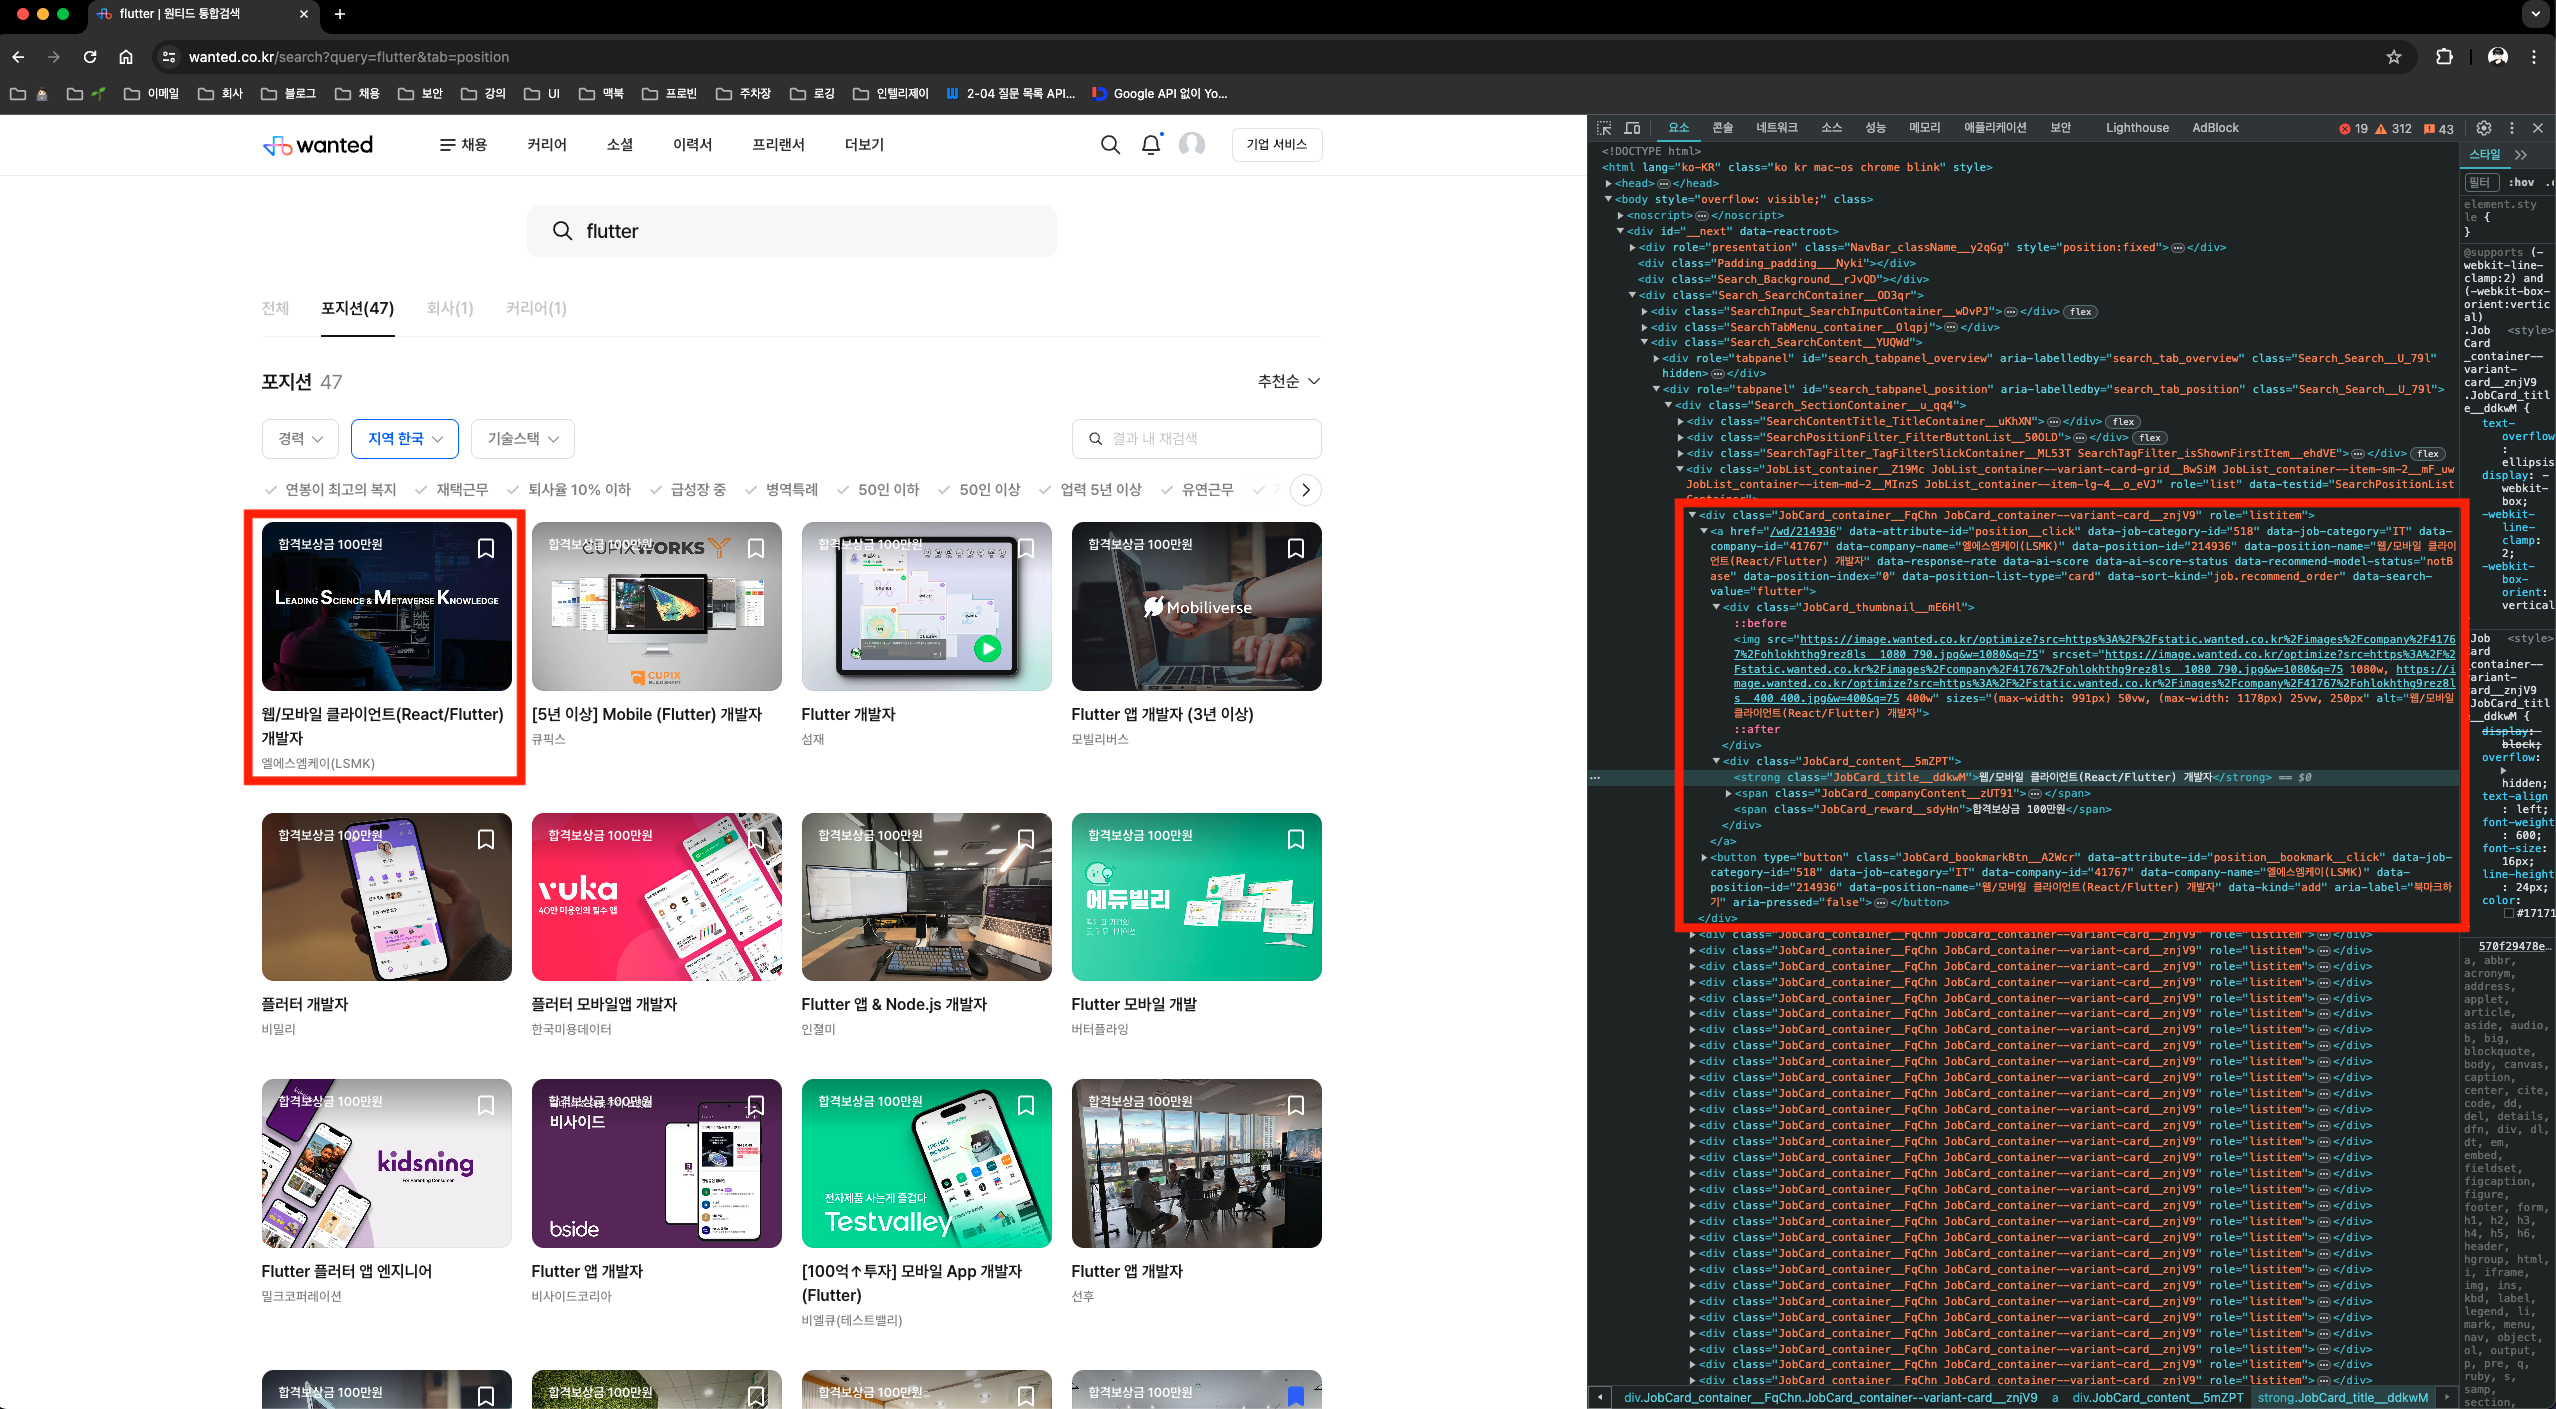Go to browser home page

pos(126,57)
